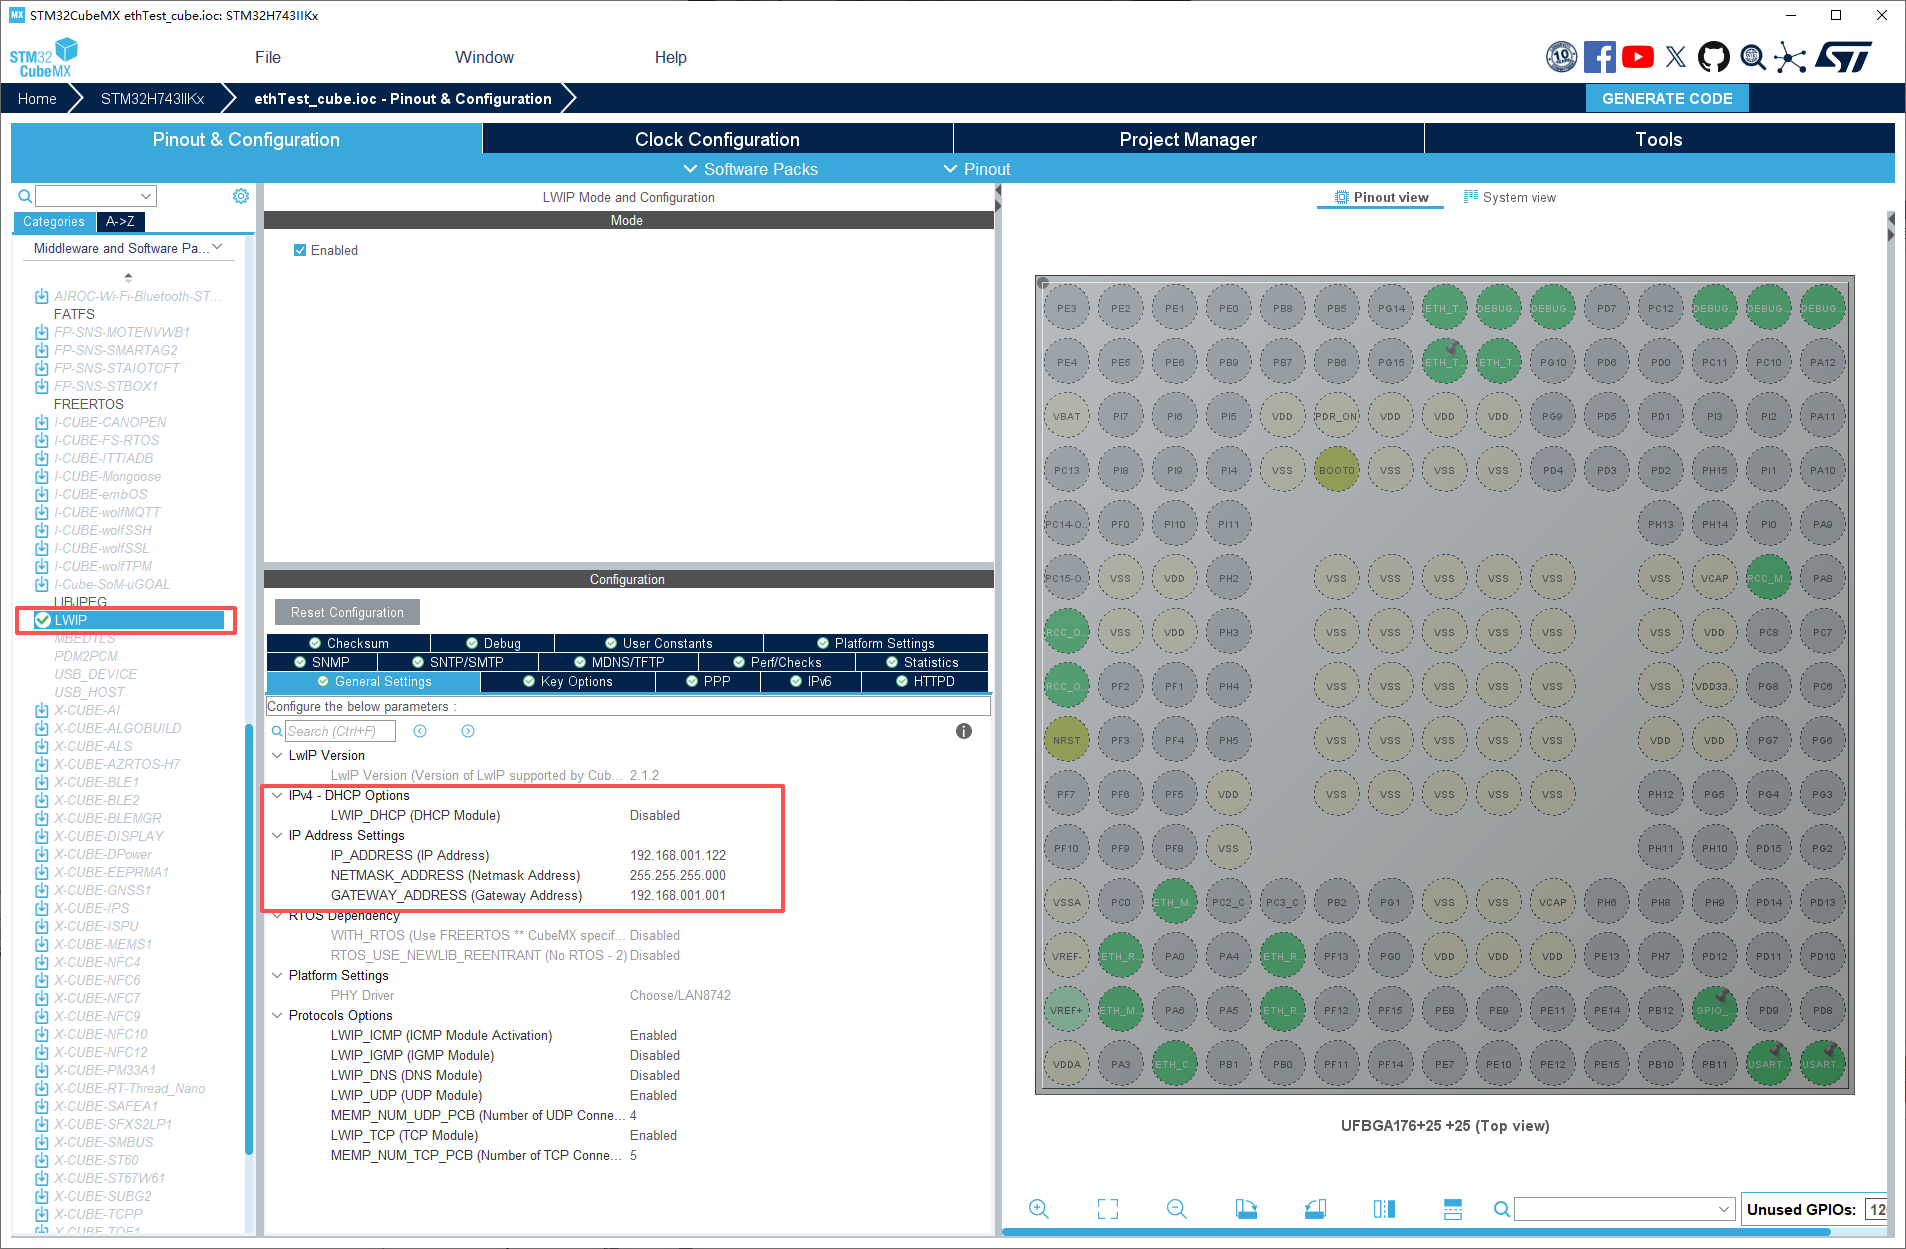The height and width of the screenshot is (1249, 1906).
Task: Open the Help menu
Action: pos(670,57)
